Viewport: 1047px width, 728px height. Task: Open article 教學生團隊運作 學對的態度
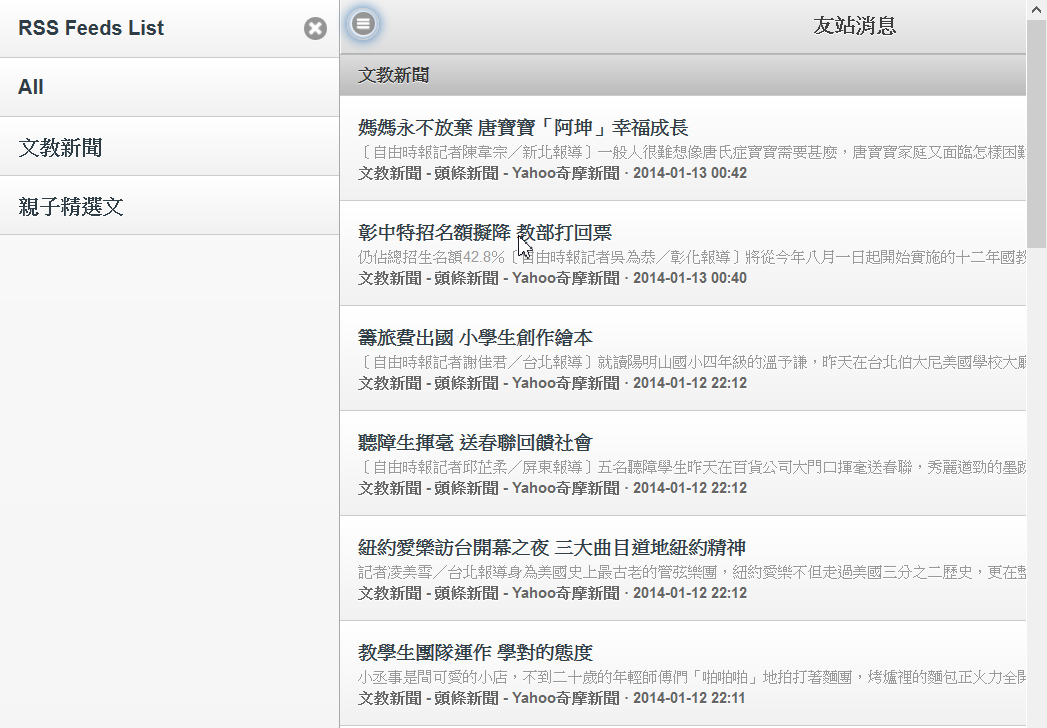pos(475,653)
